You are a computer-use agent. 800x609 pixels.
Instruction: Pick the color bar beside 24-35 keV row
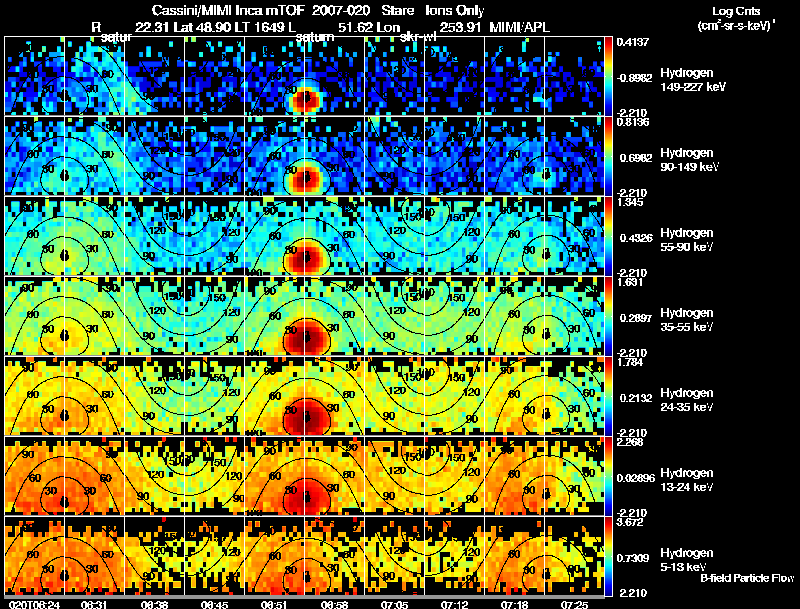[608, 396]
